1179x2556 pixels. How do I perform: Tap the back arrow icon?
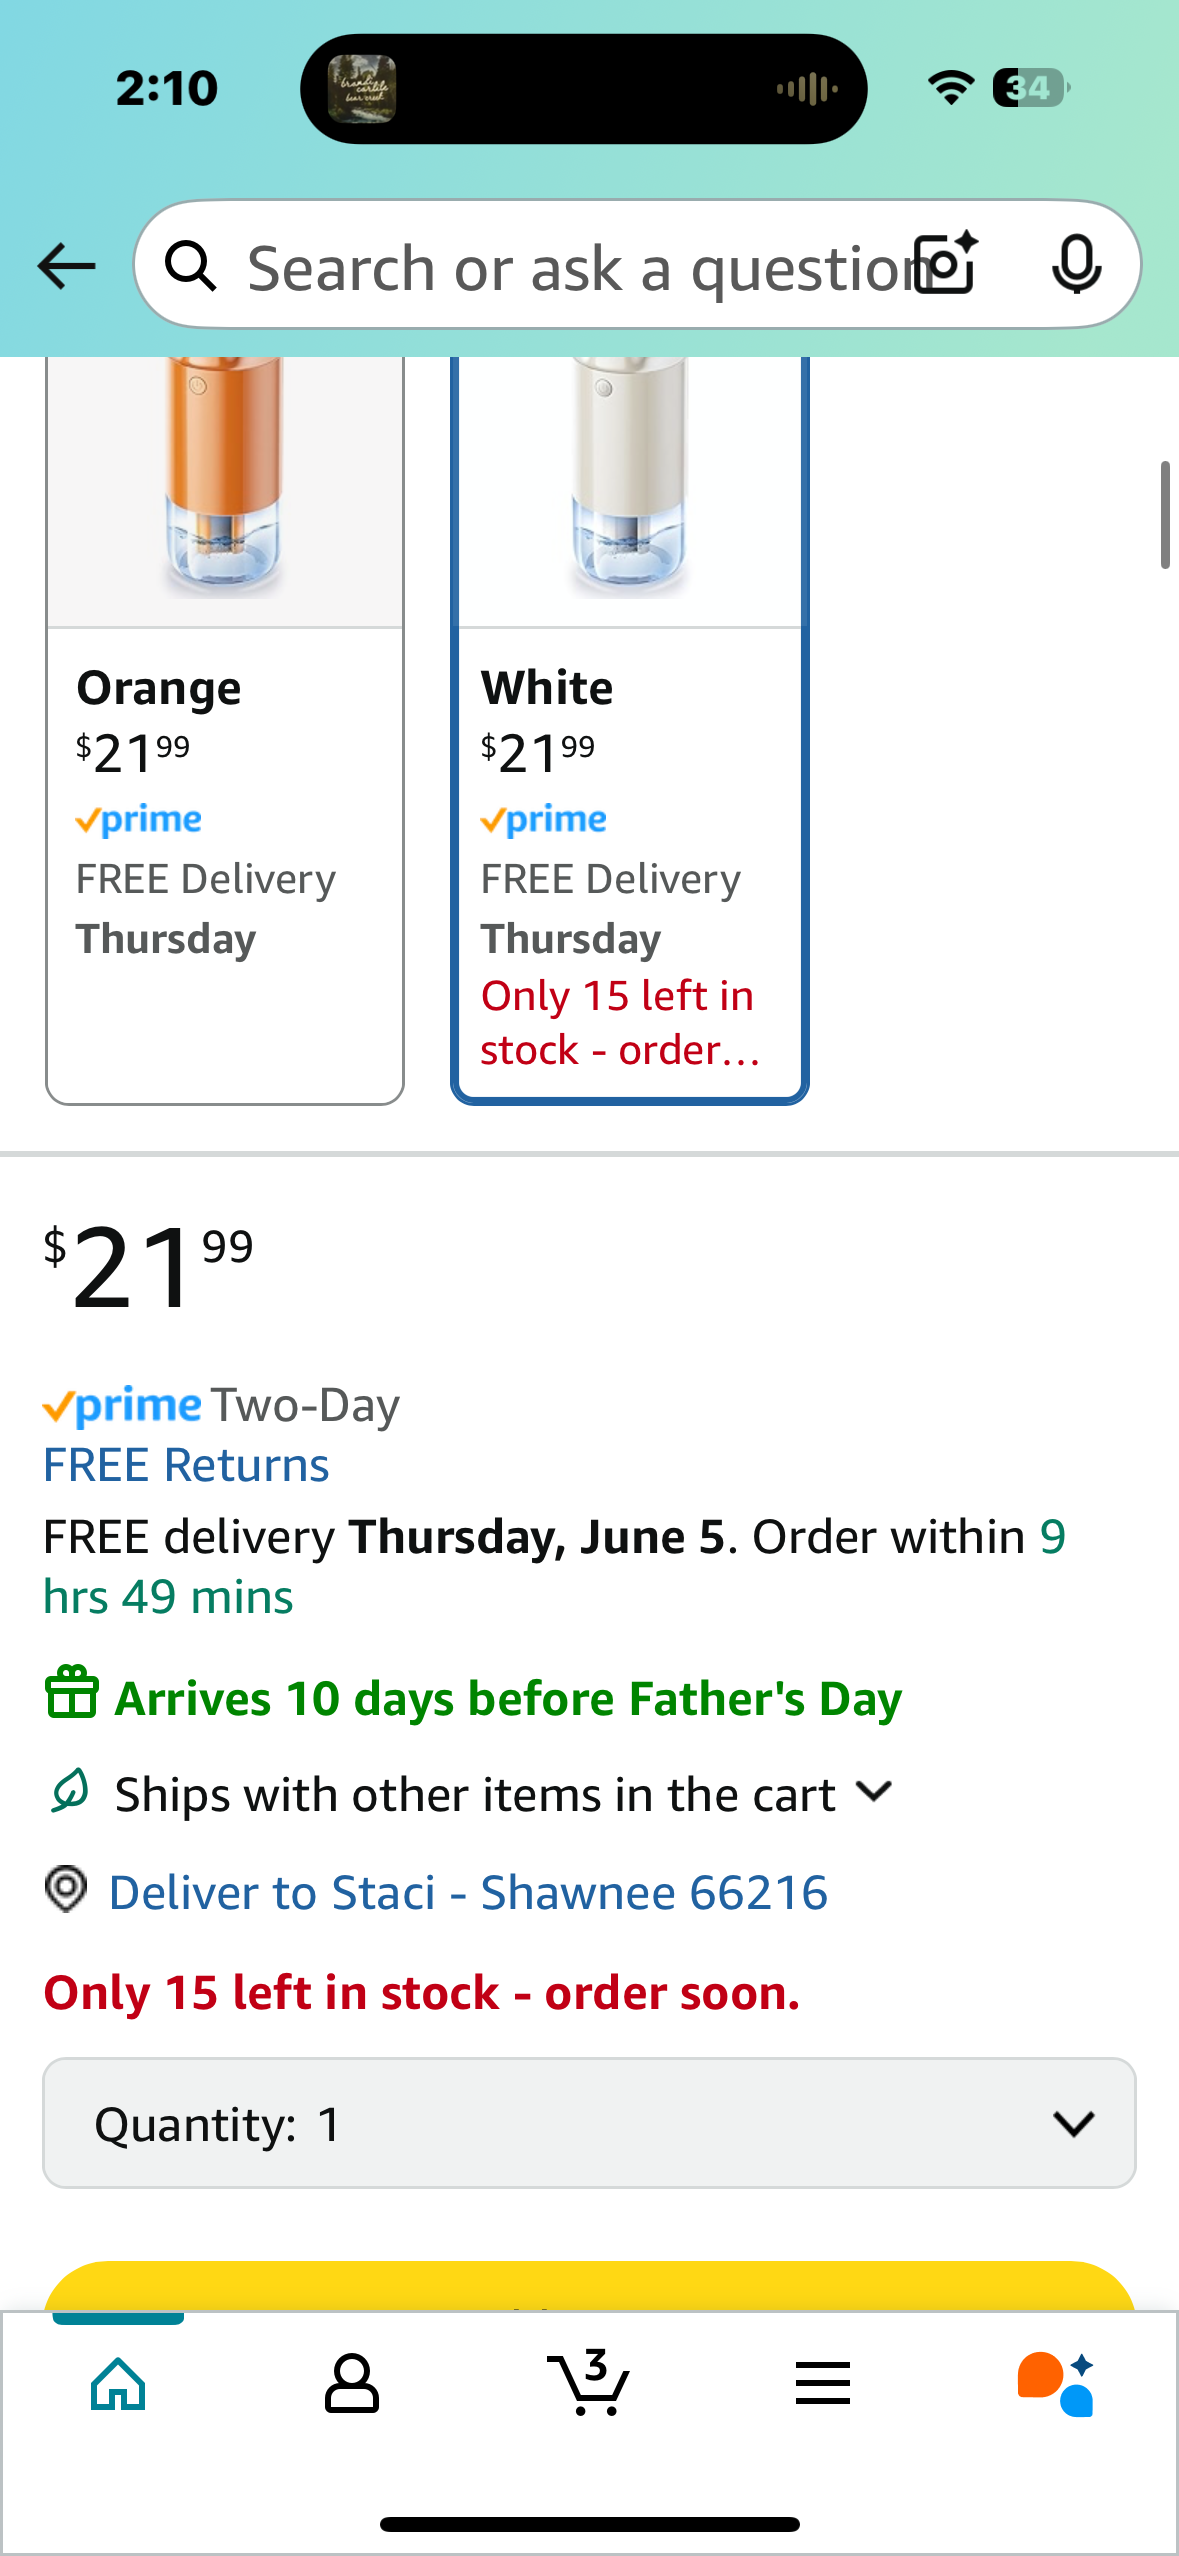tap(66, 266)
